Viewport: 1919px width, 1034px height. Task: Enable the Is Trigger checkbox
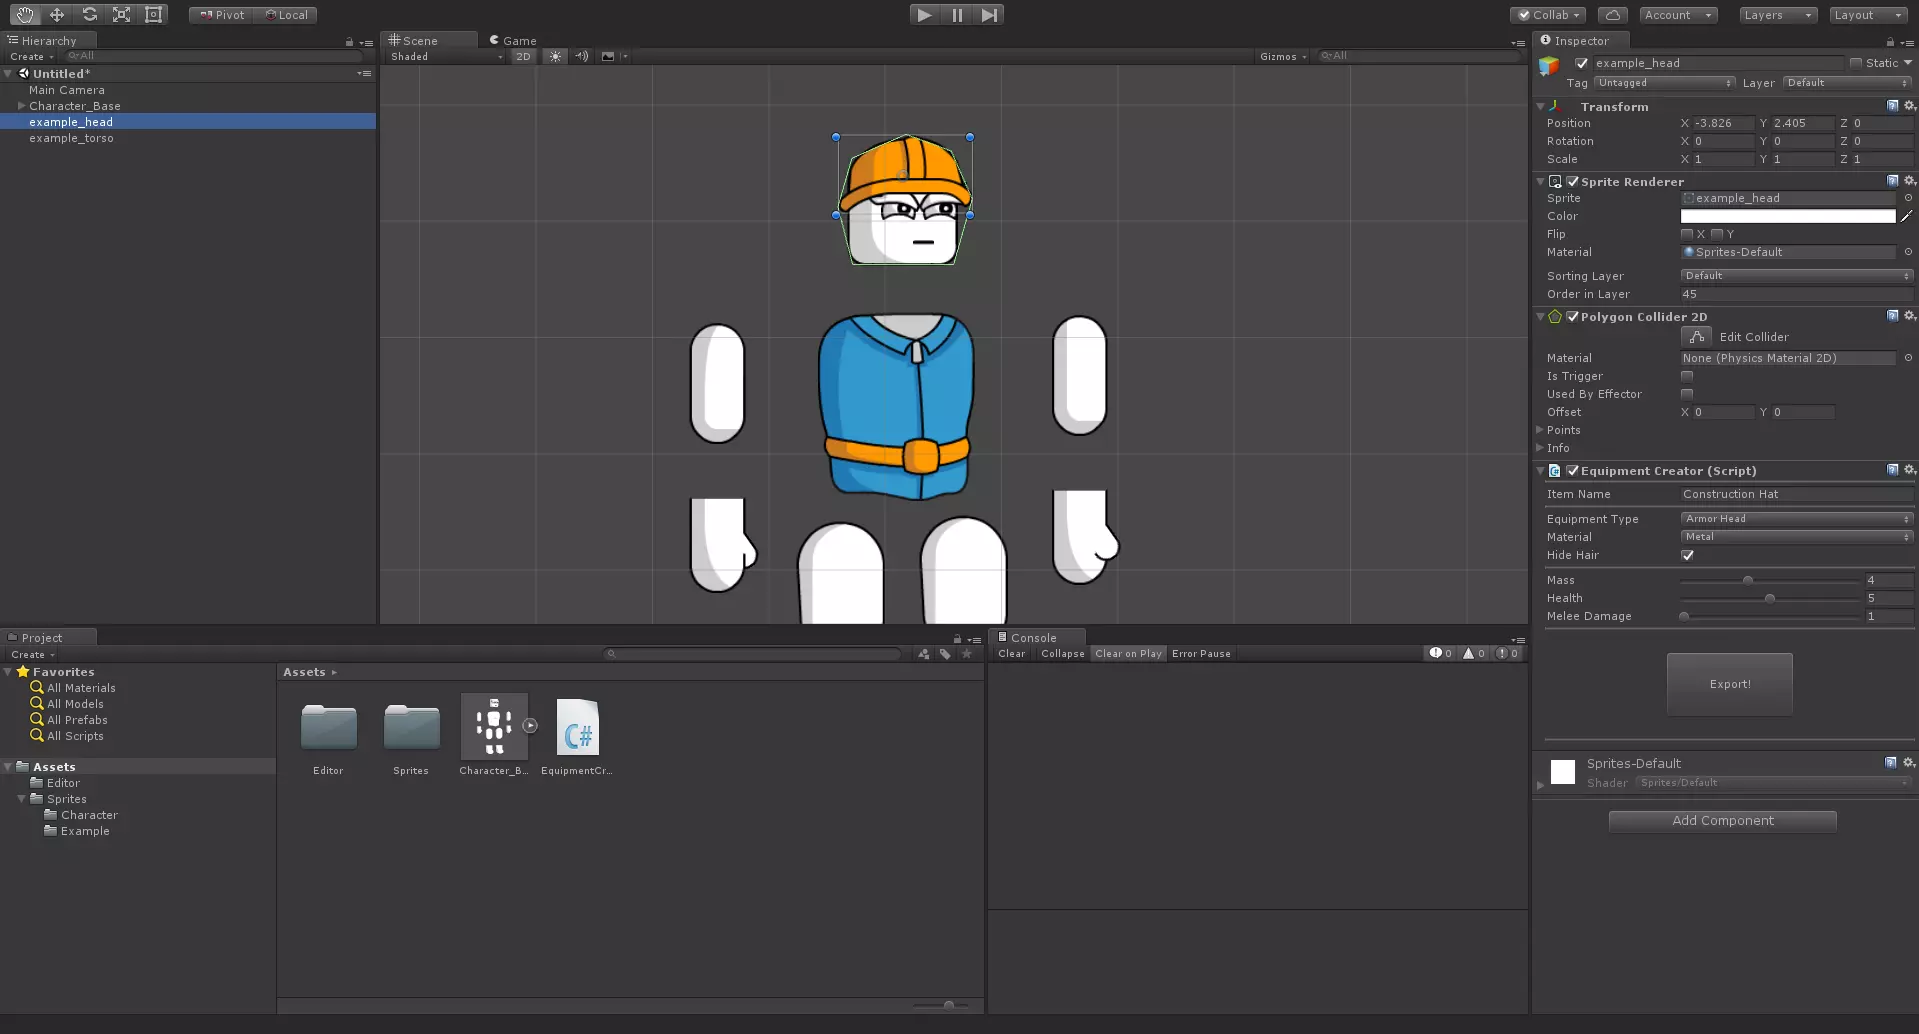(1688, 376)
